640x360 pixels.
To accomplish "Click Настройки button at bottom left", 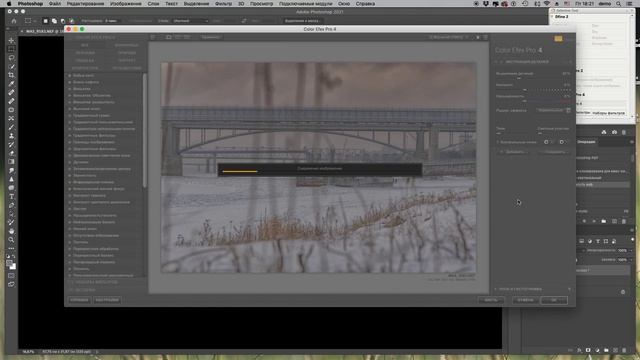I will coord(107,300).
